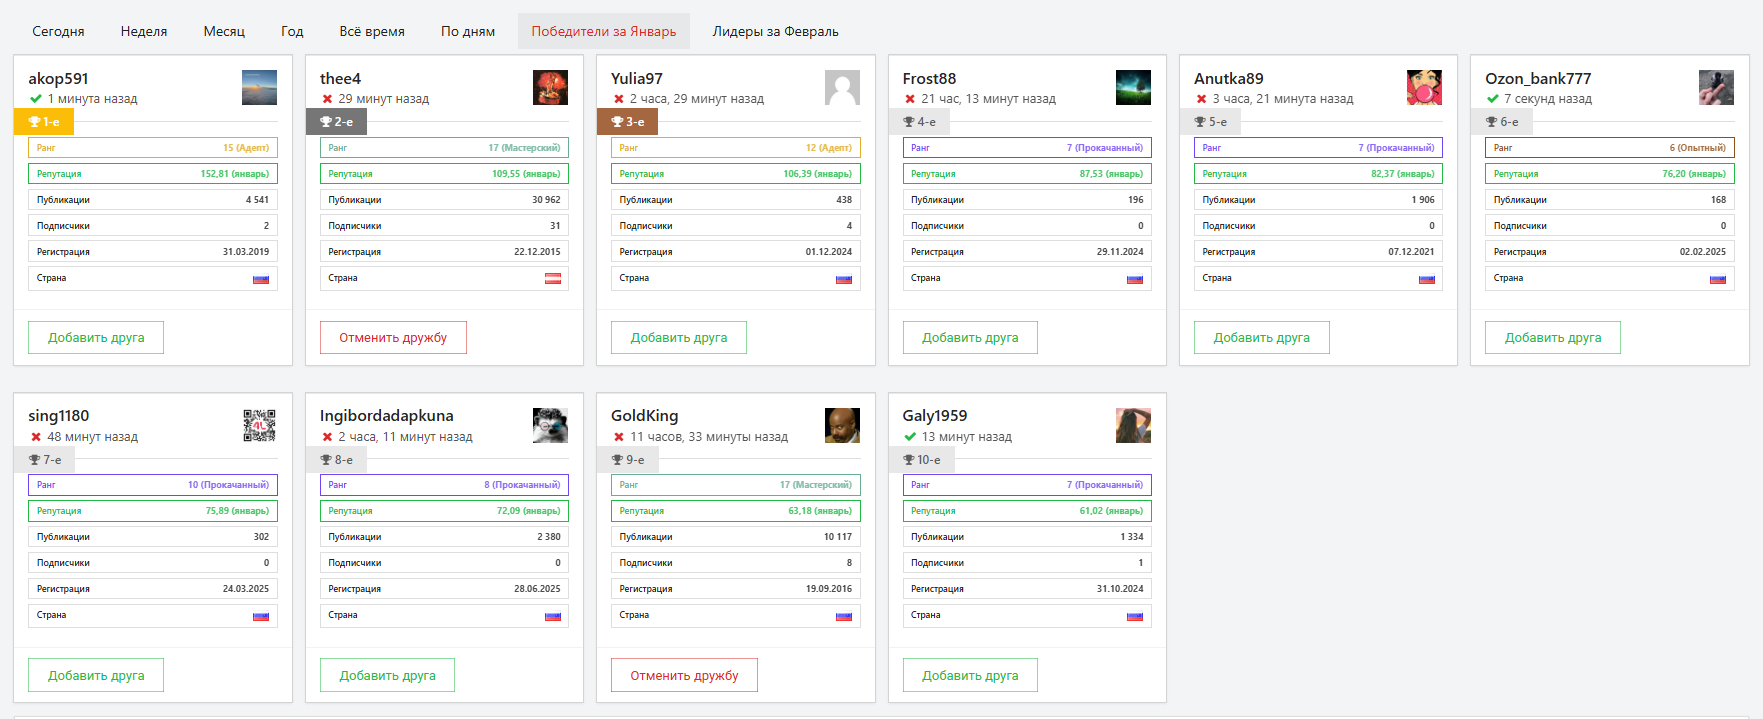Image resolution: width=1763 pixels, height=719 pixels.
Task: Click the bronze 3-е trophy badge
Action: point(627,122)
